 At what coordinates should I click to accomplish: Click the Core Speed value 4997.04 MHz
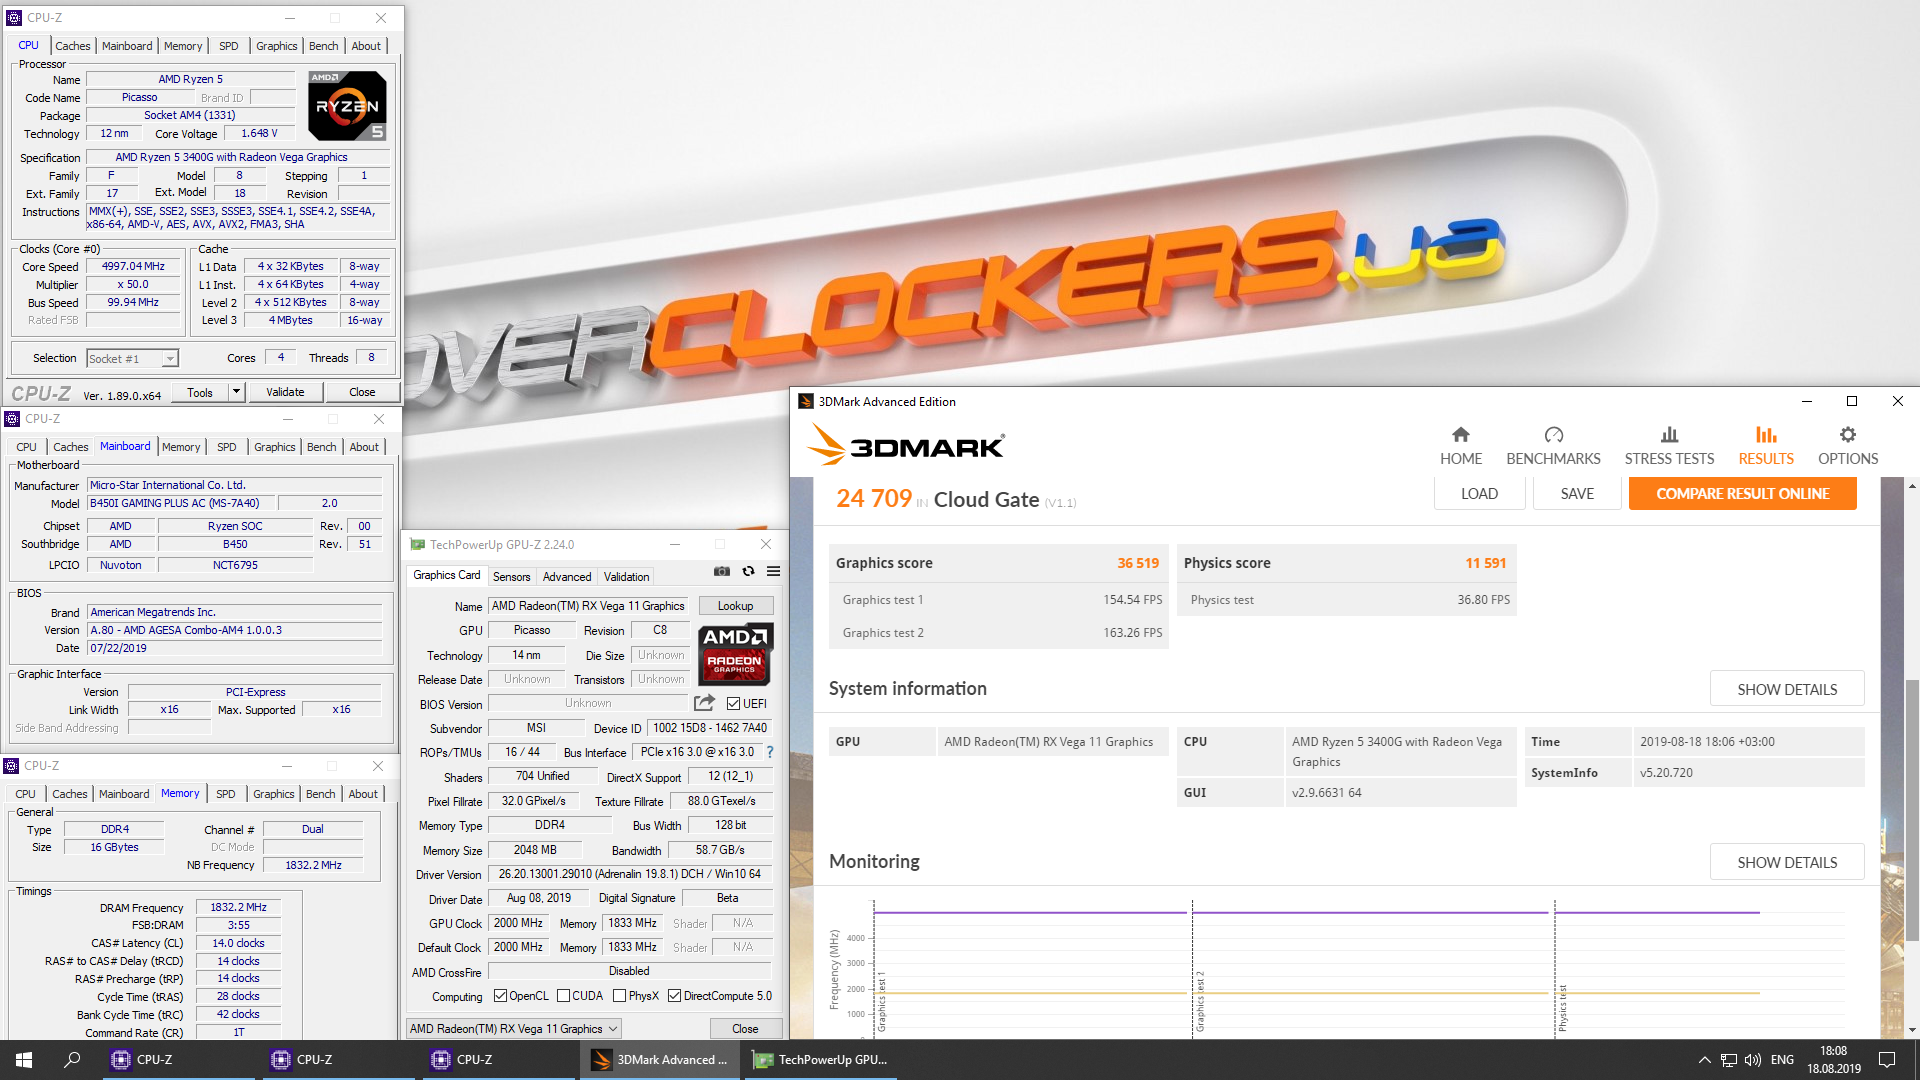click(133, 266)
